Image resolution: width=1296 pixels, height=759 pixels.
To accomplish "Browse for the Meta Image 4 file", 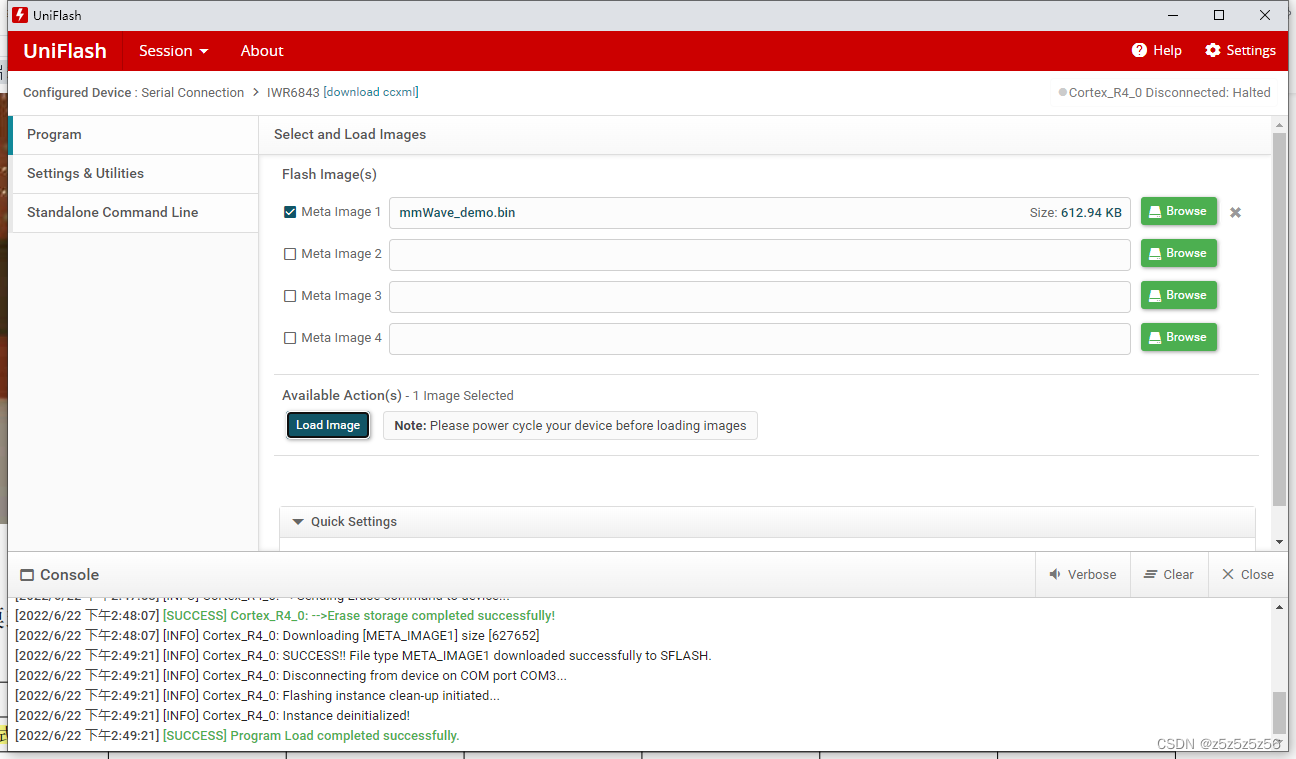I will 1179,338.
